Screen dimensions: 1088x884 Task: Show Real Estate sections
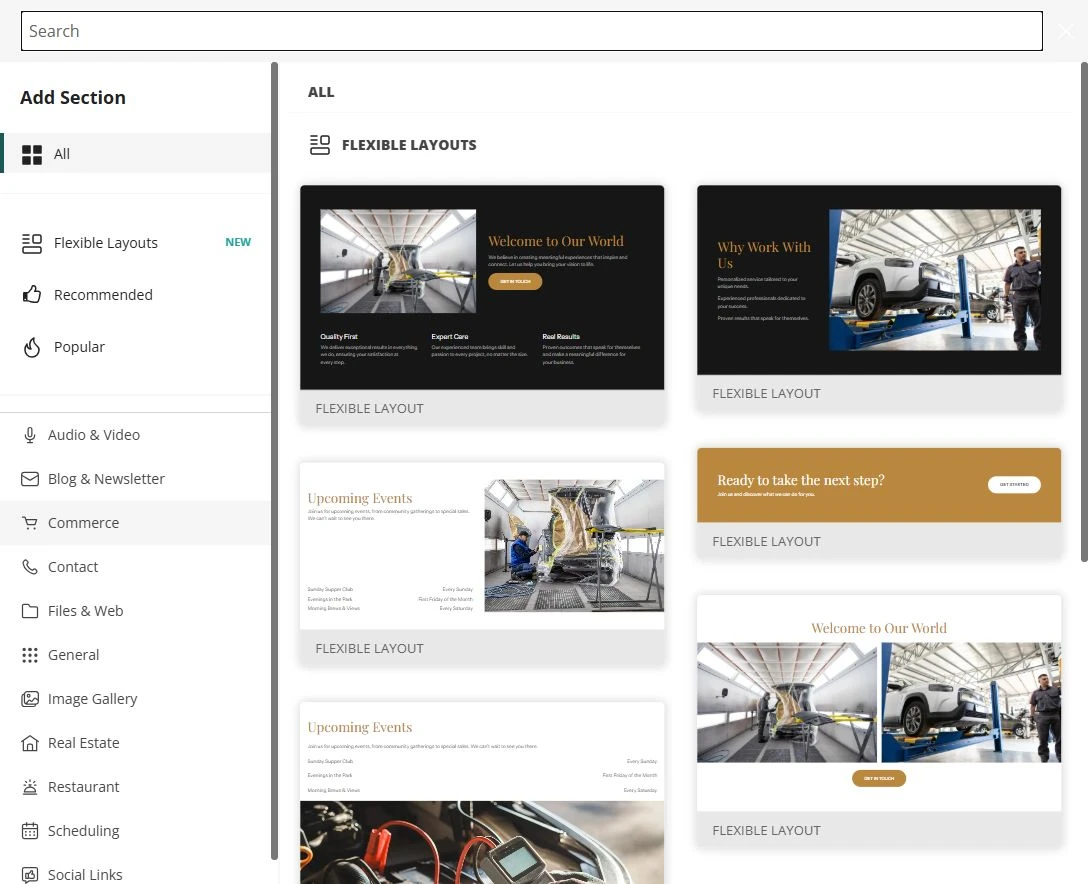pyautogui.click(x=136, y=743)
